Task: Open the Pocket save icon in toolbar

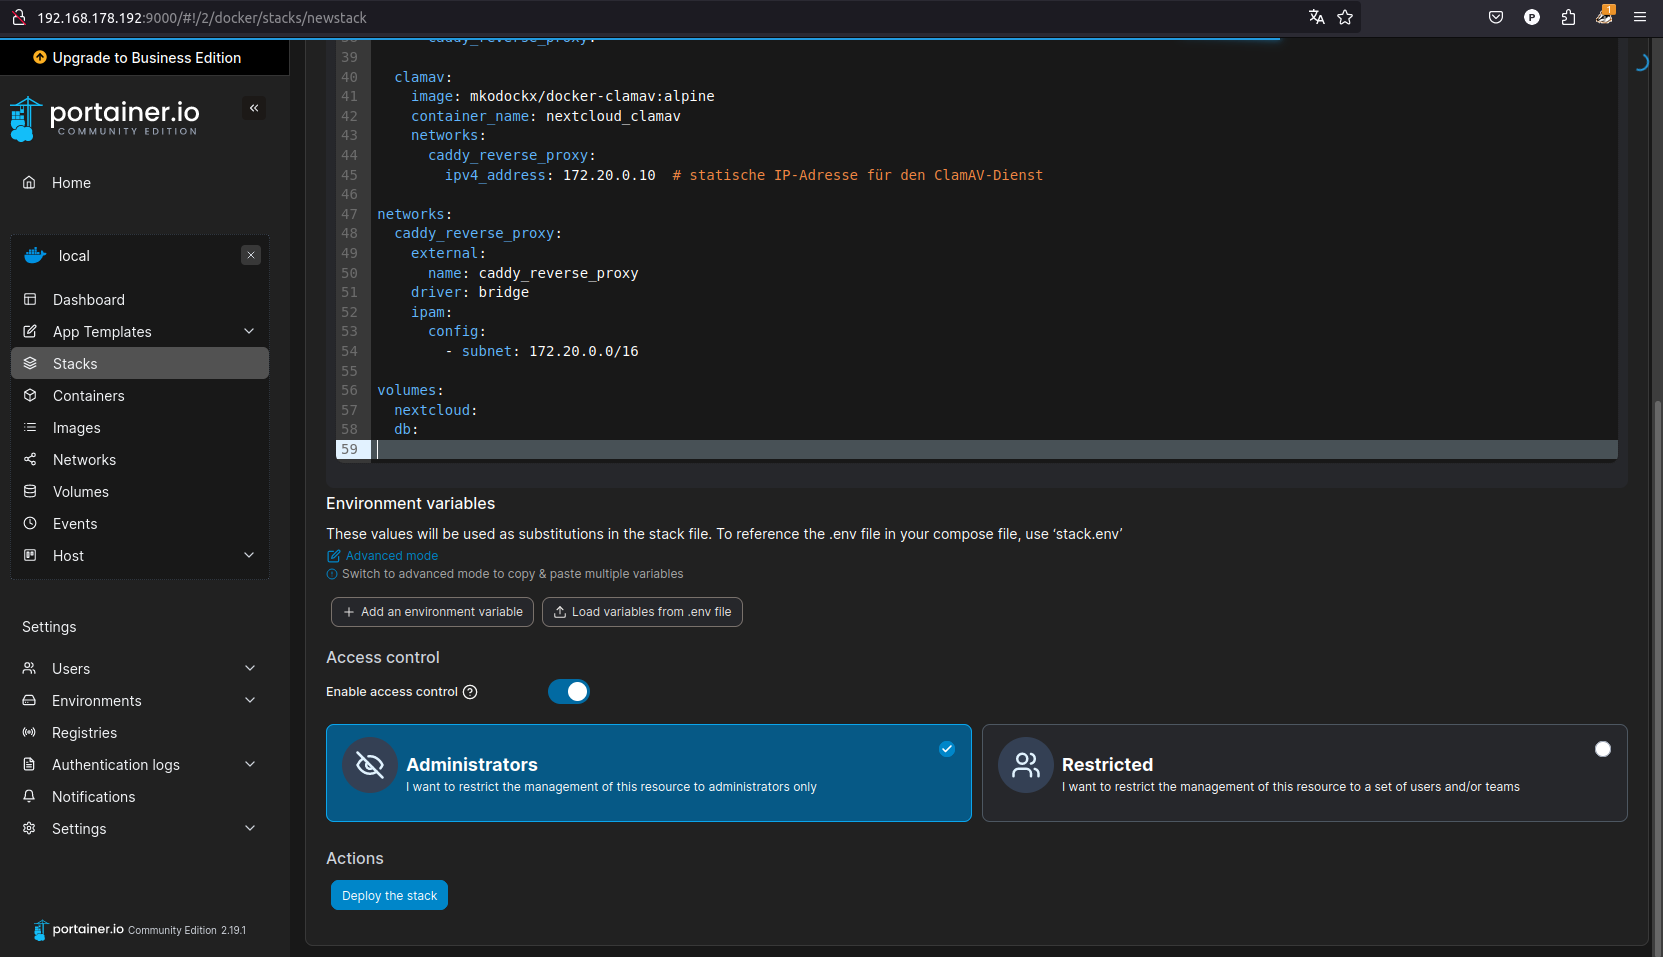Action: (1496, 17)
